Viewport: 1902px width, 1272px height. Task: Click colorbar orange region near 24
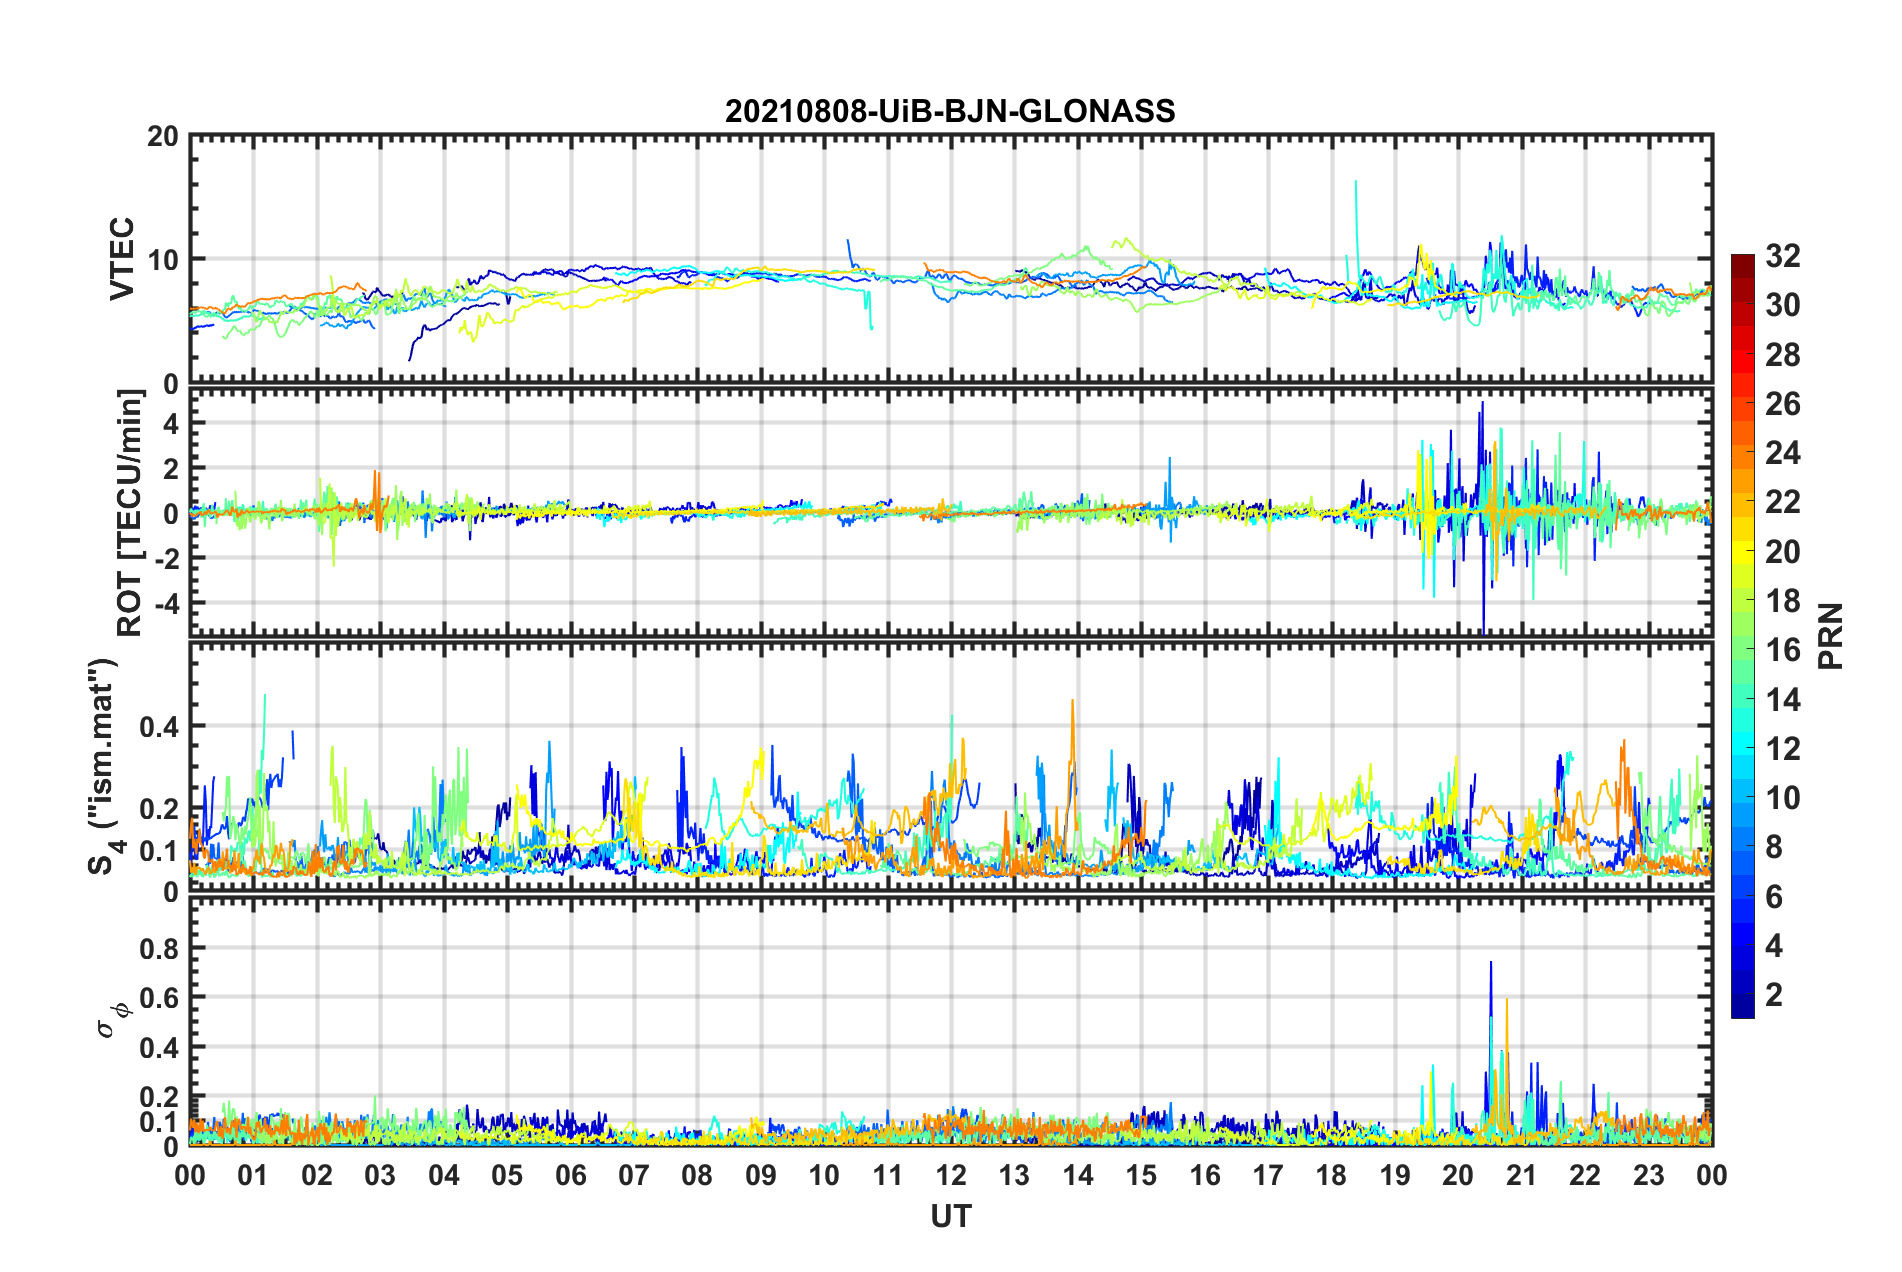point(1742,454)
